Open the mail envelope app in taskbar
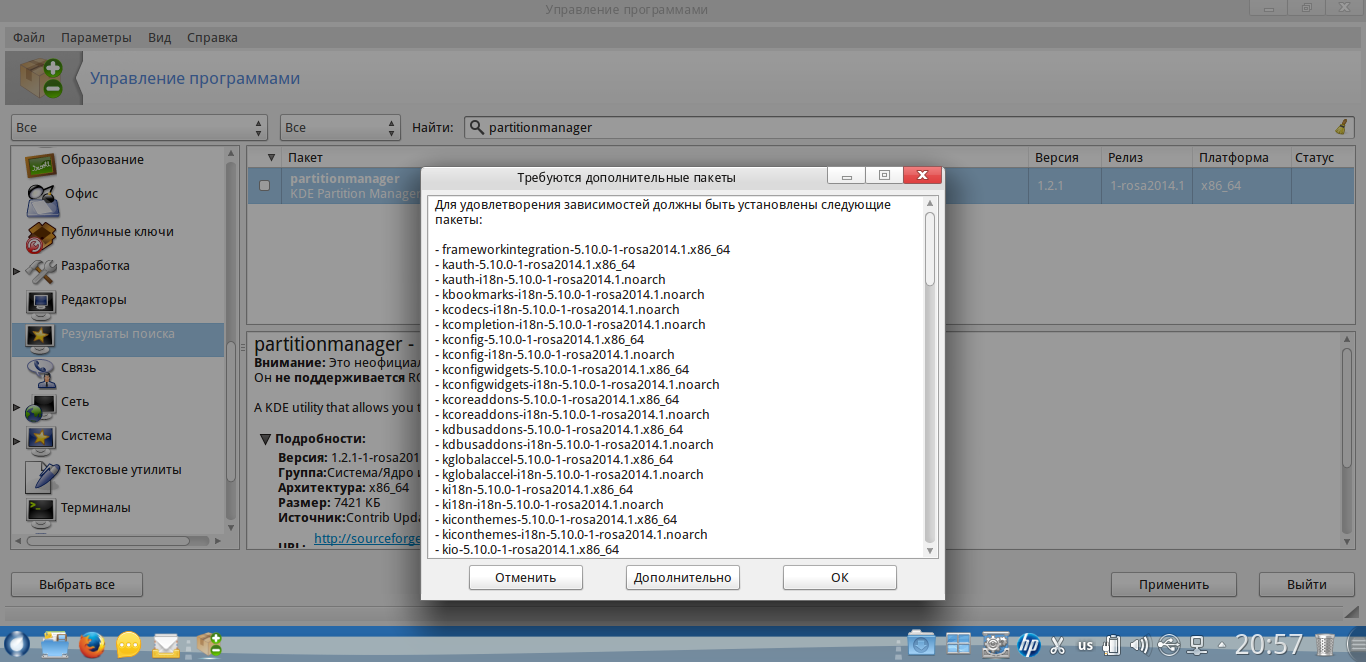 point(165,645)
